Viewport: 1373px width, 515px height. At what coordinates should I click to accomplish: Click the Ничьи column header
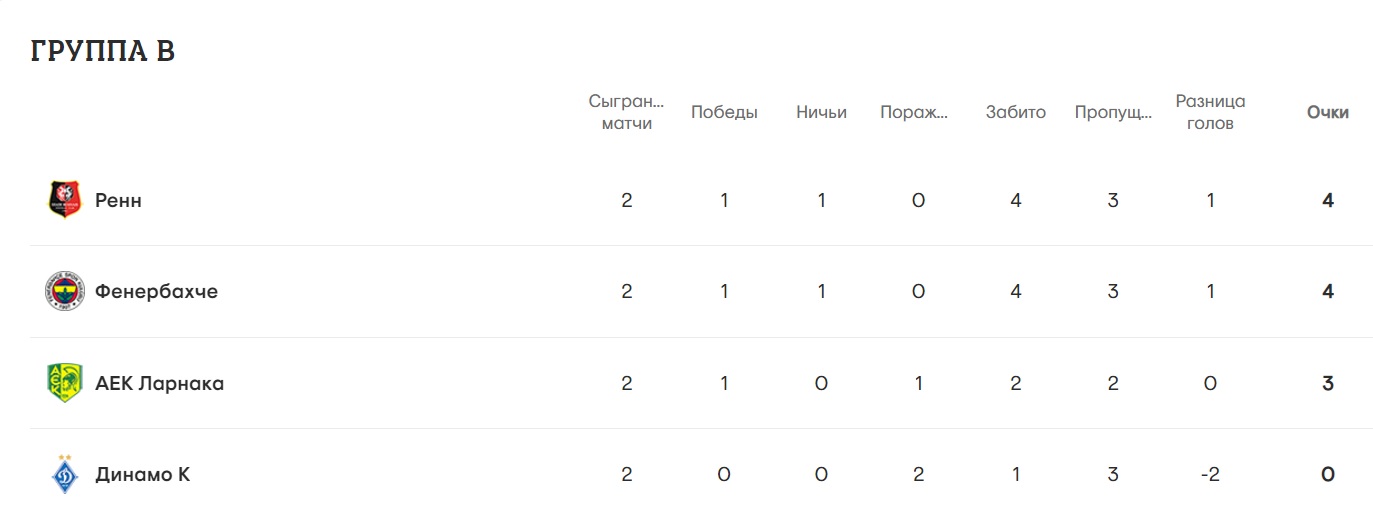(x=821, y=112)
